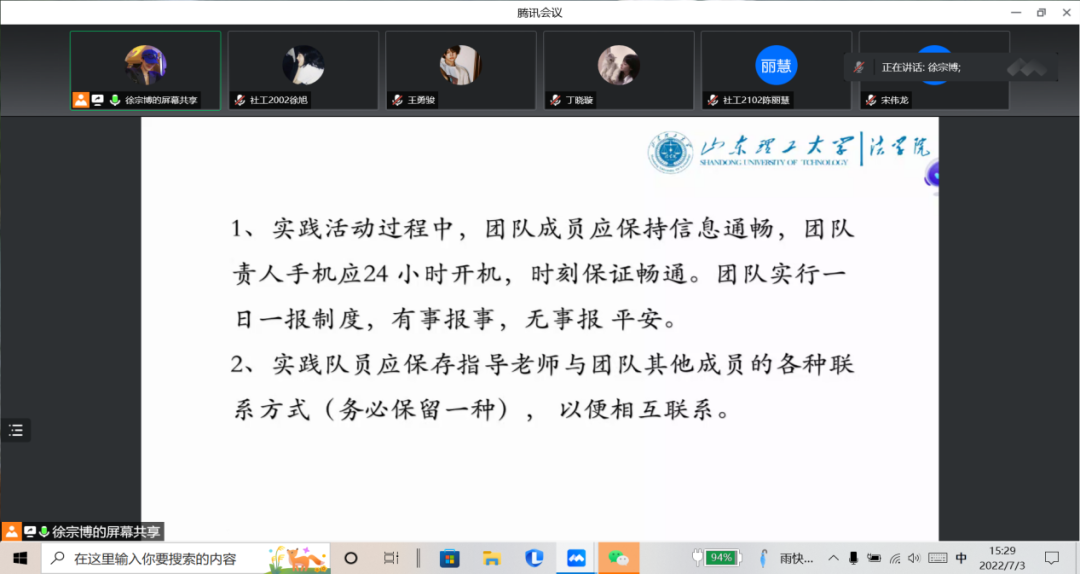The image size is (1080, 574).
Task: Toggle the 中 input method indicator
Action: click(961, 558)
